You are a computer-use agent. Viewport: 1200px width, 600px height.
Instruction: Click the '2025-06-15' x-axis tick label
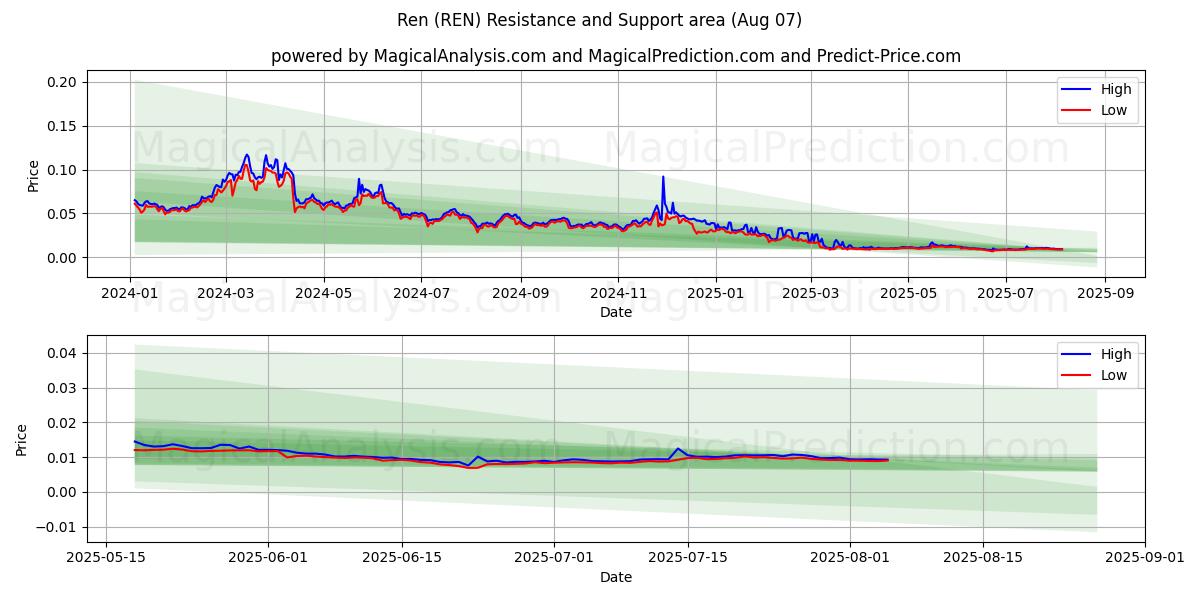click(x=401, y=559)
